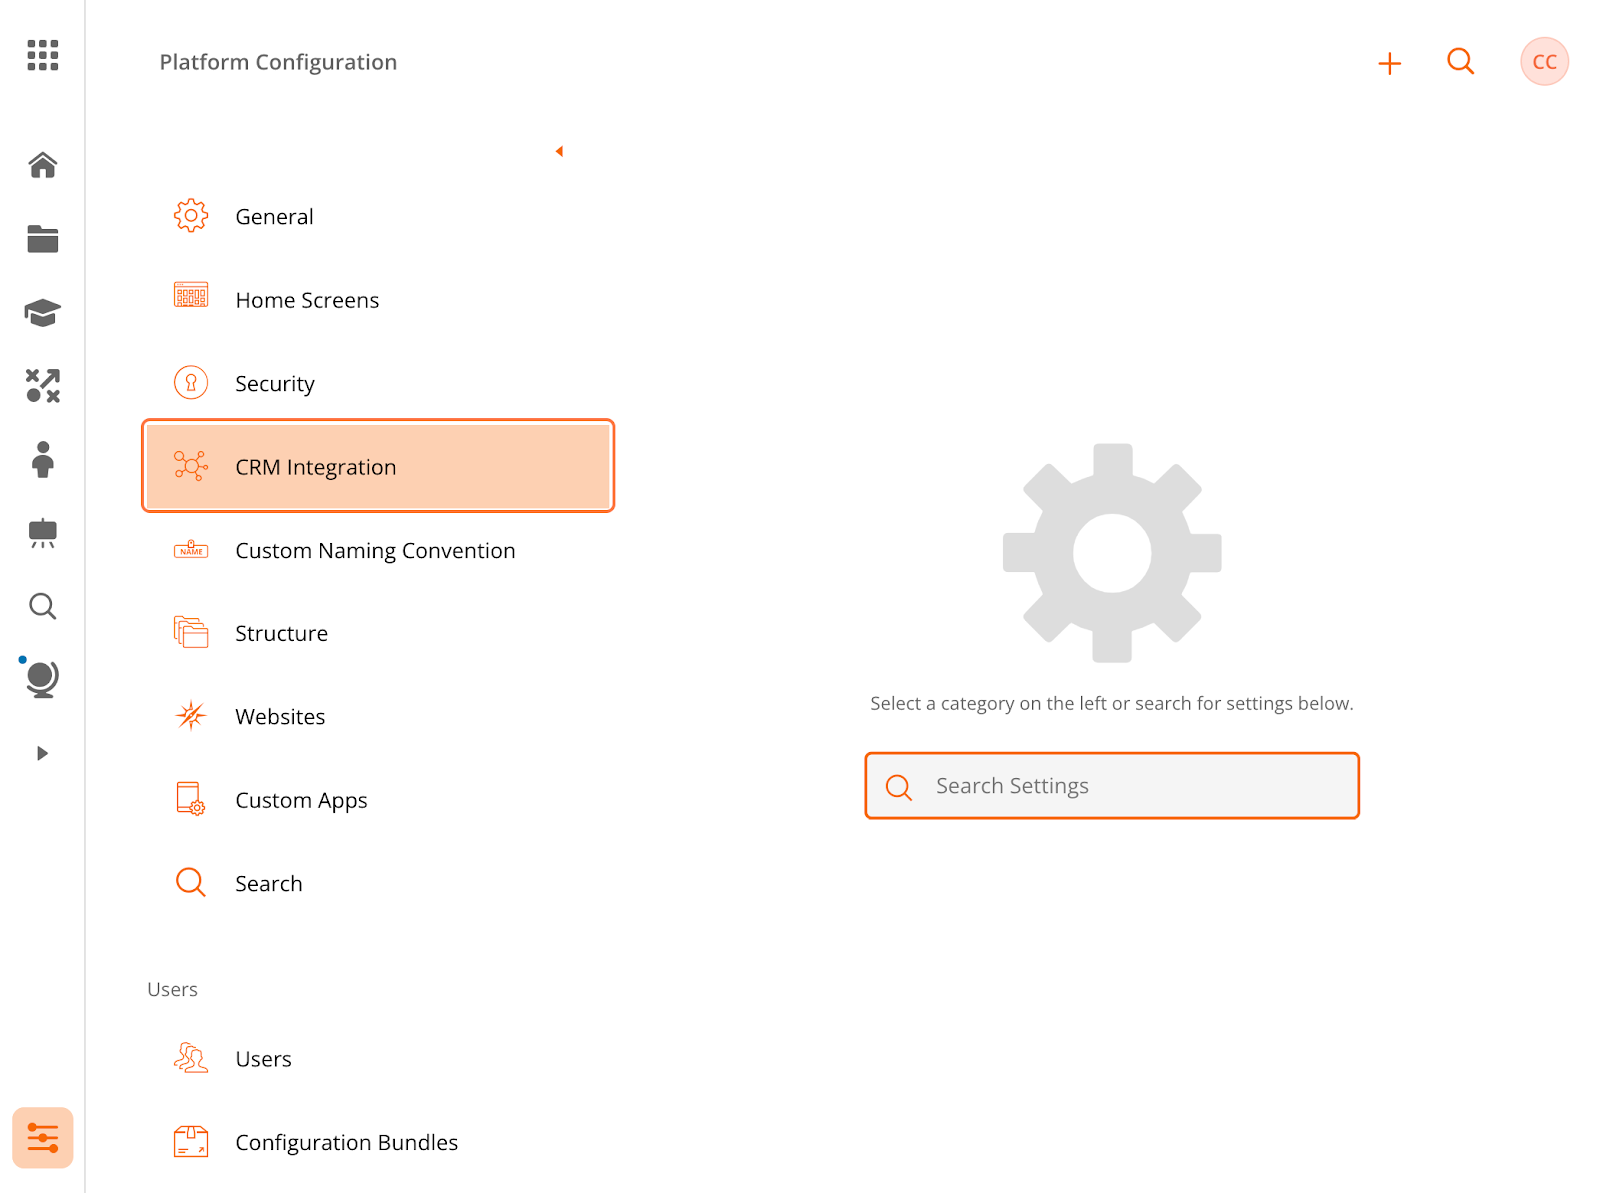The height and width of the screenshot is (1193, 1600).
Task: Open the top-right orange search icon
Action: (1461, 62)
